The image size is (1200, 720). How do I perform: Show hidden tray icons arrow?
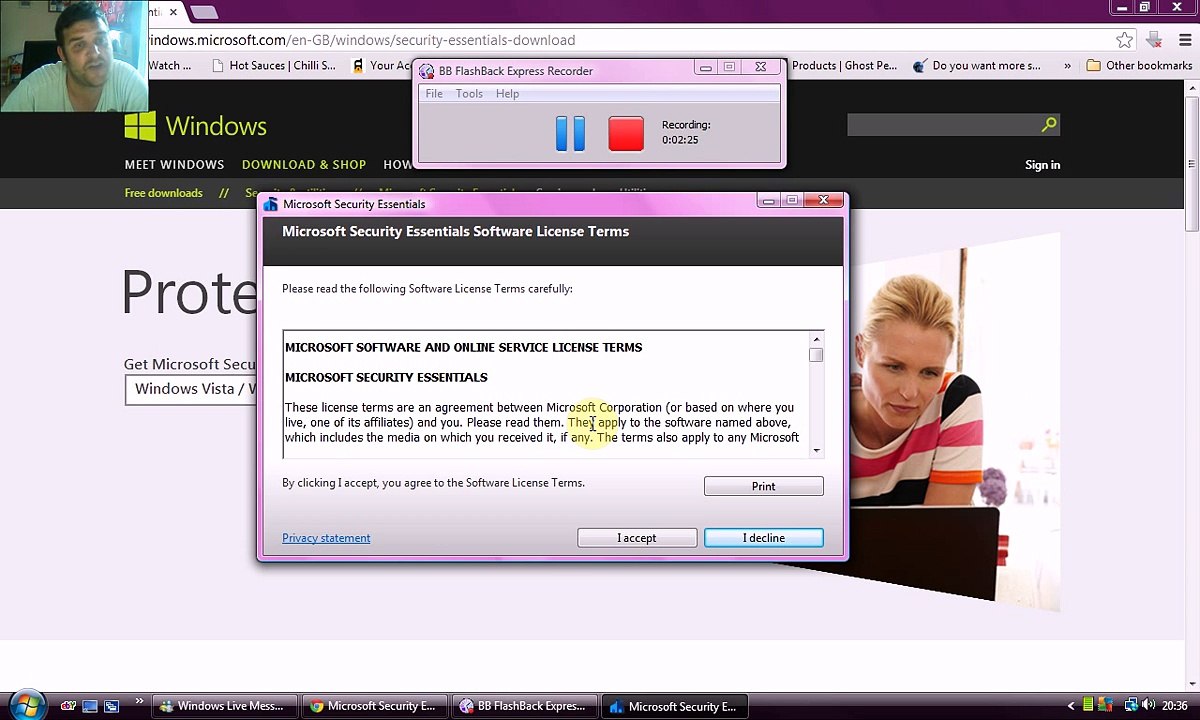tap(1072, 706)
